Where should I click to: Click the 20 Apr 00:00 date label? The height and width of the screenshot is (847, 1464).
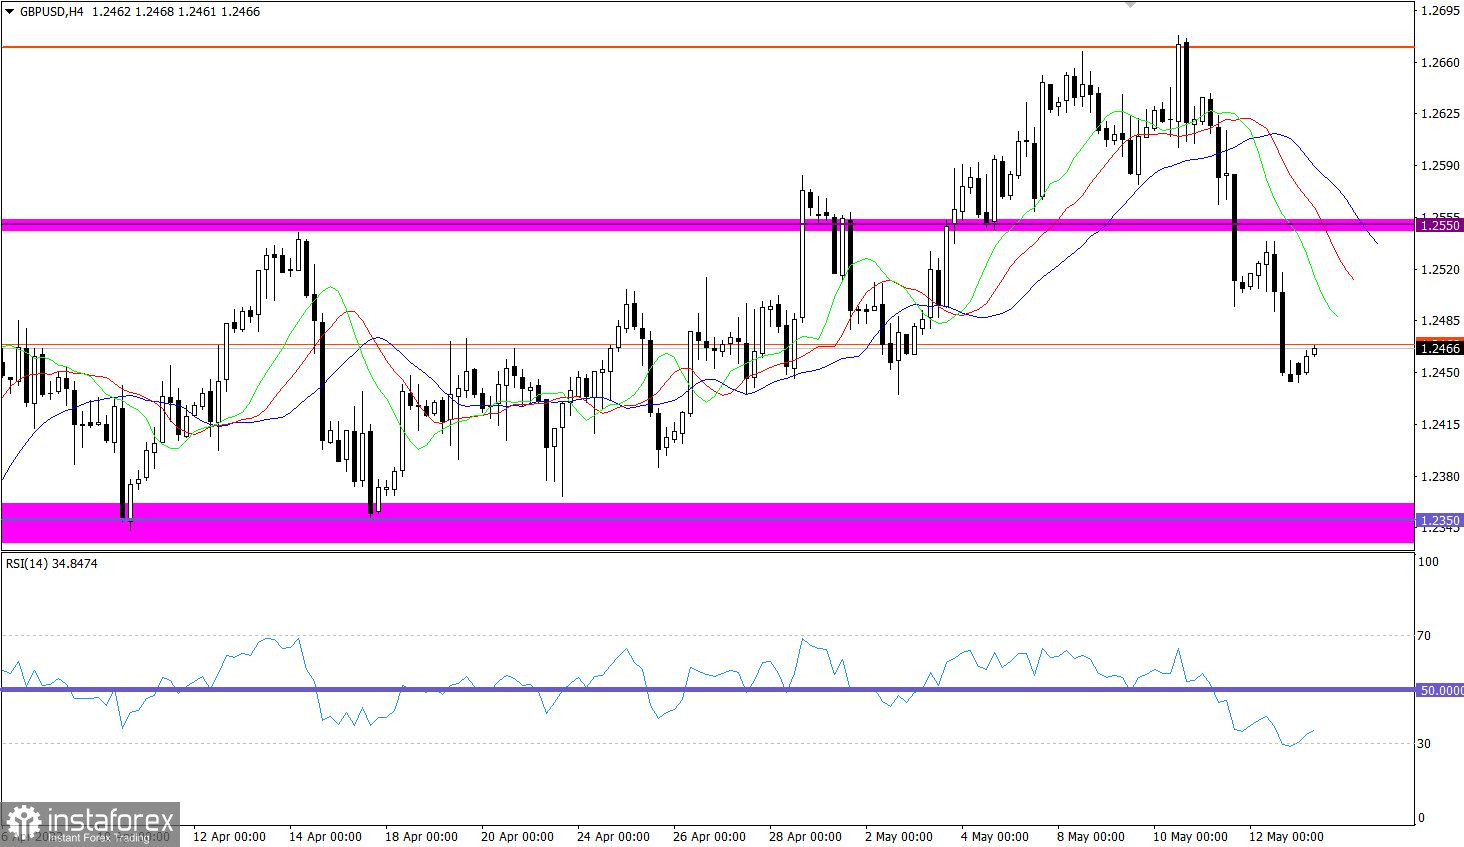[x=517, y=837]
